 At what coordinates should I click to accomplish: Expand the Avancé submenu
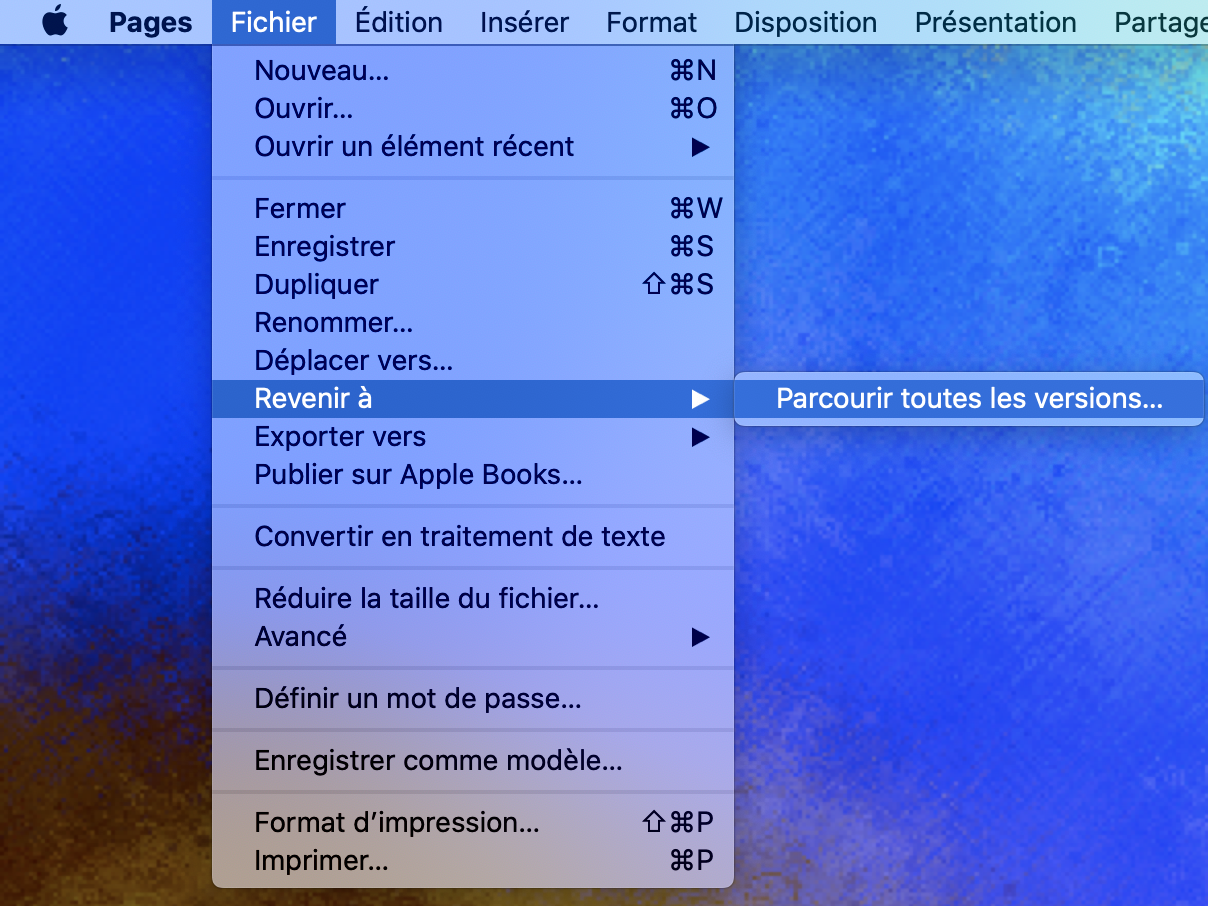[473, 636]
